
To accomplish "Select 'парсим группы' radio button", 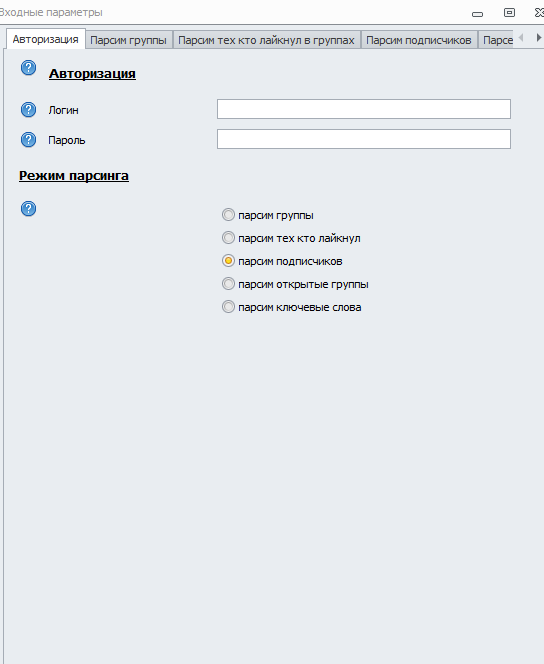I will tap(228, 215).
